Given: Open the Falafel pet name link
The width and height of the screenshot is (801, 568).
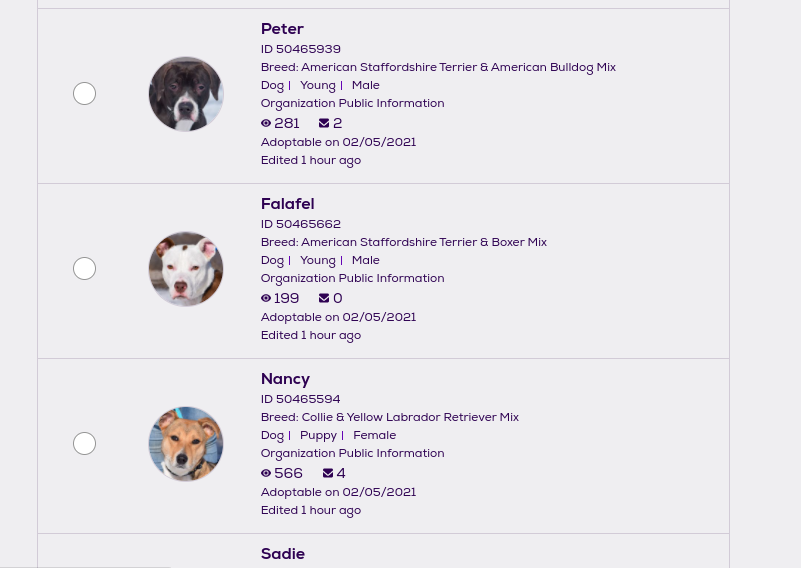Looking at the screenshot, I should (287, 204).
